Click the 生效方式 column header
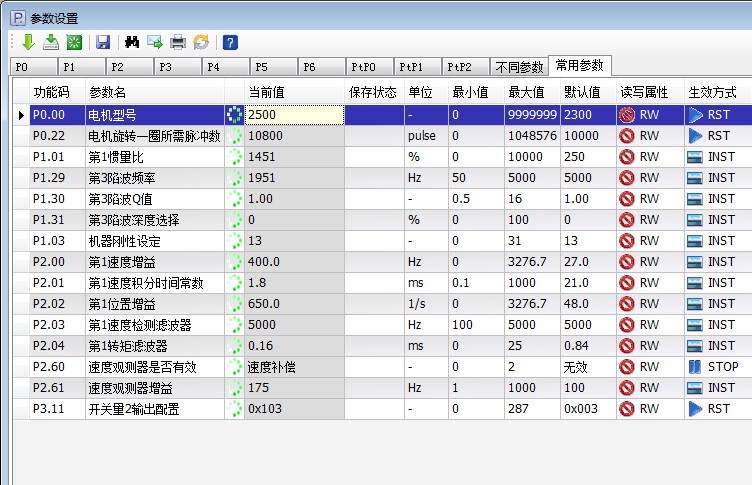Image resolution: width=752 pixels, height=485 pixels. (714, 92)
